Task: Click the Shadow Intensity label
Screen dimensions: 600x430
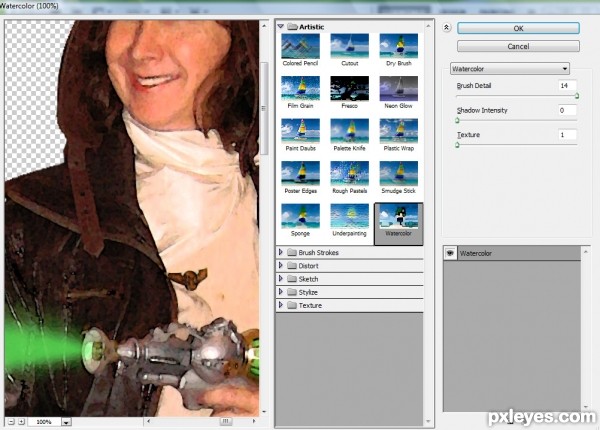Action: coord(482,110)
